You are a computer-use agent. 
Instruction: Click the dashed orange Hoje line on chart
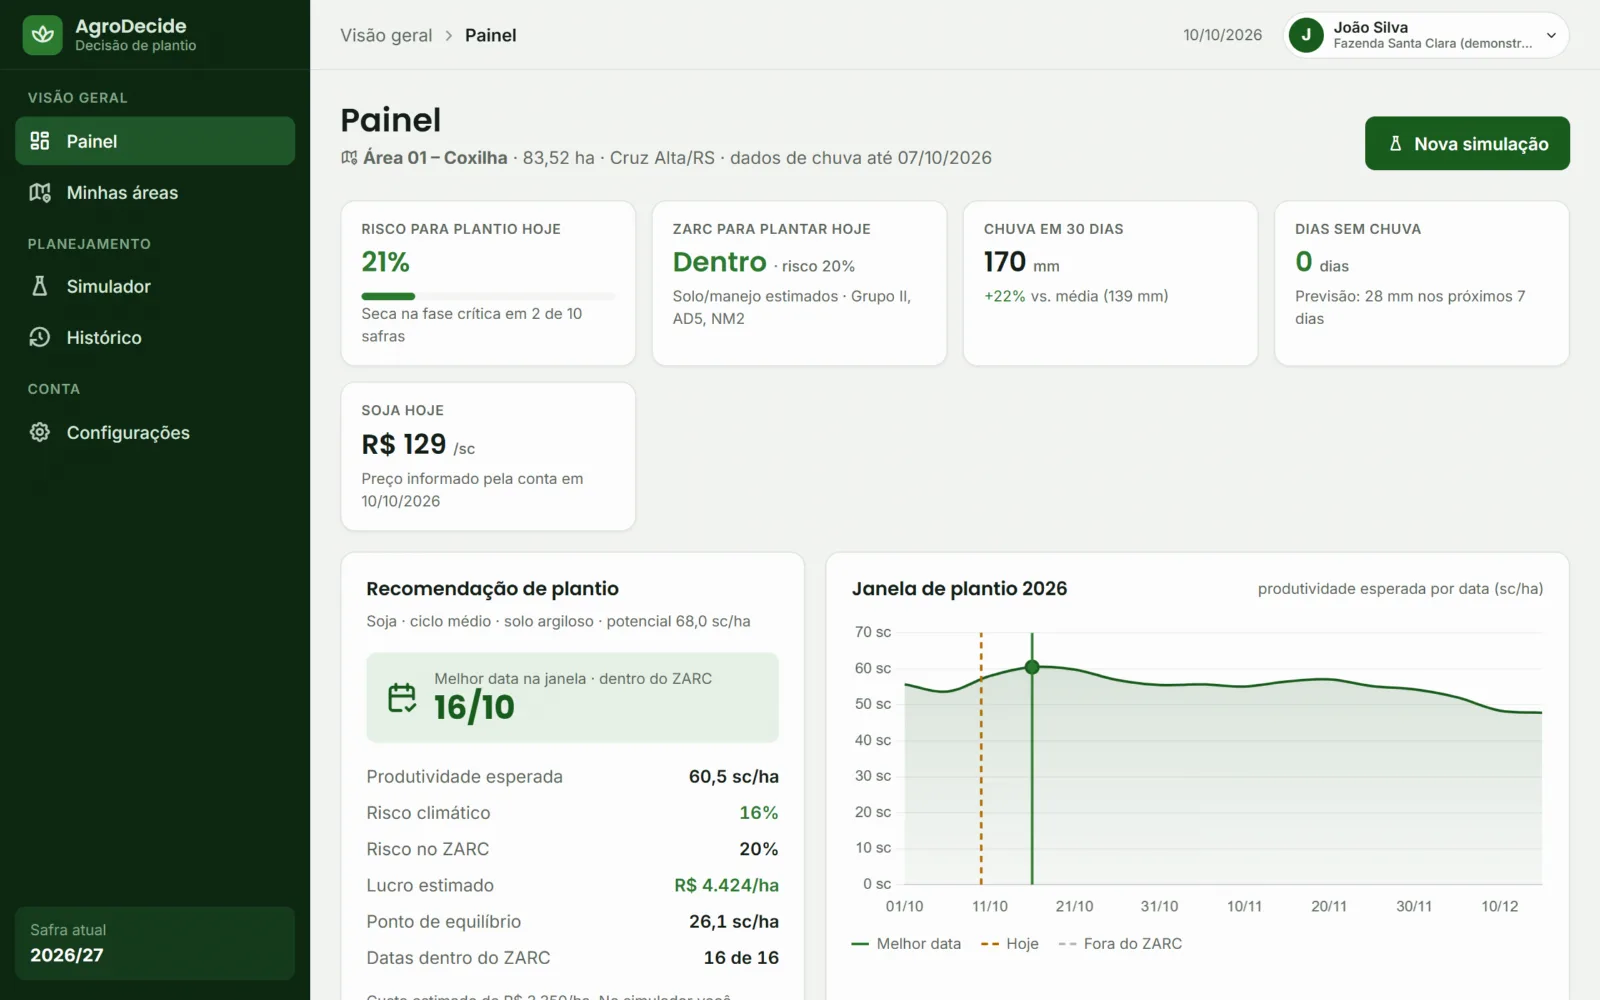[981, 758]
